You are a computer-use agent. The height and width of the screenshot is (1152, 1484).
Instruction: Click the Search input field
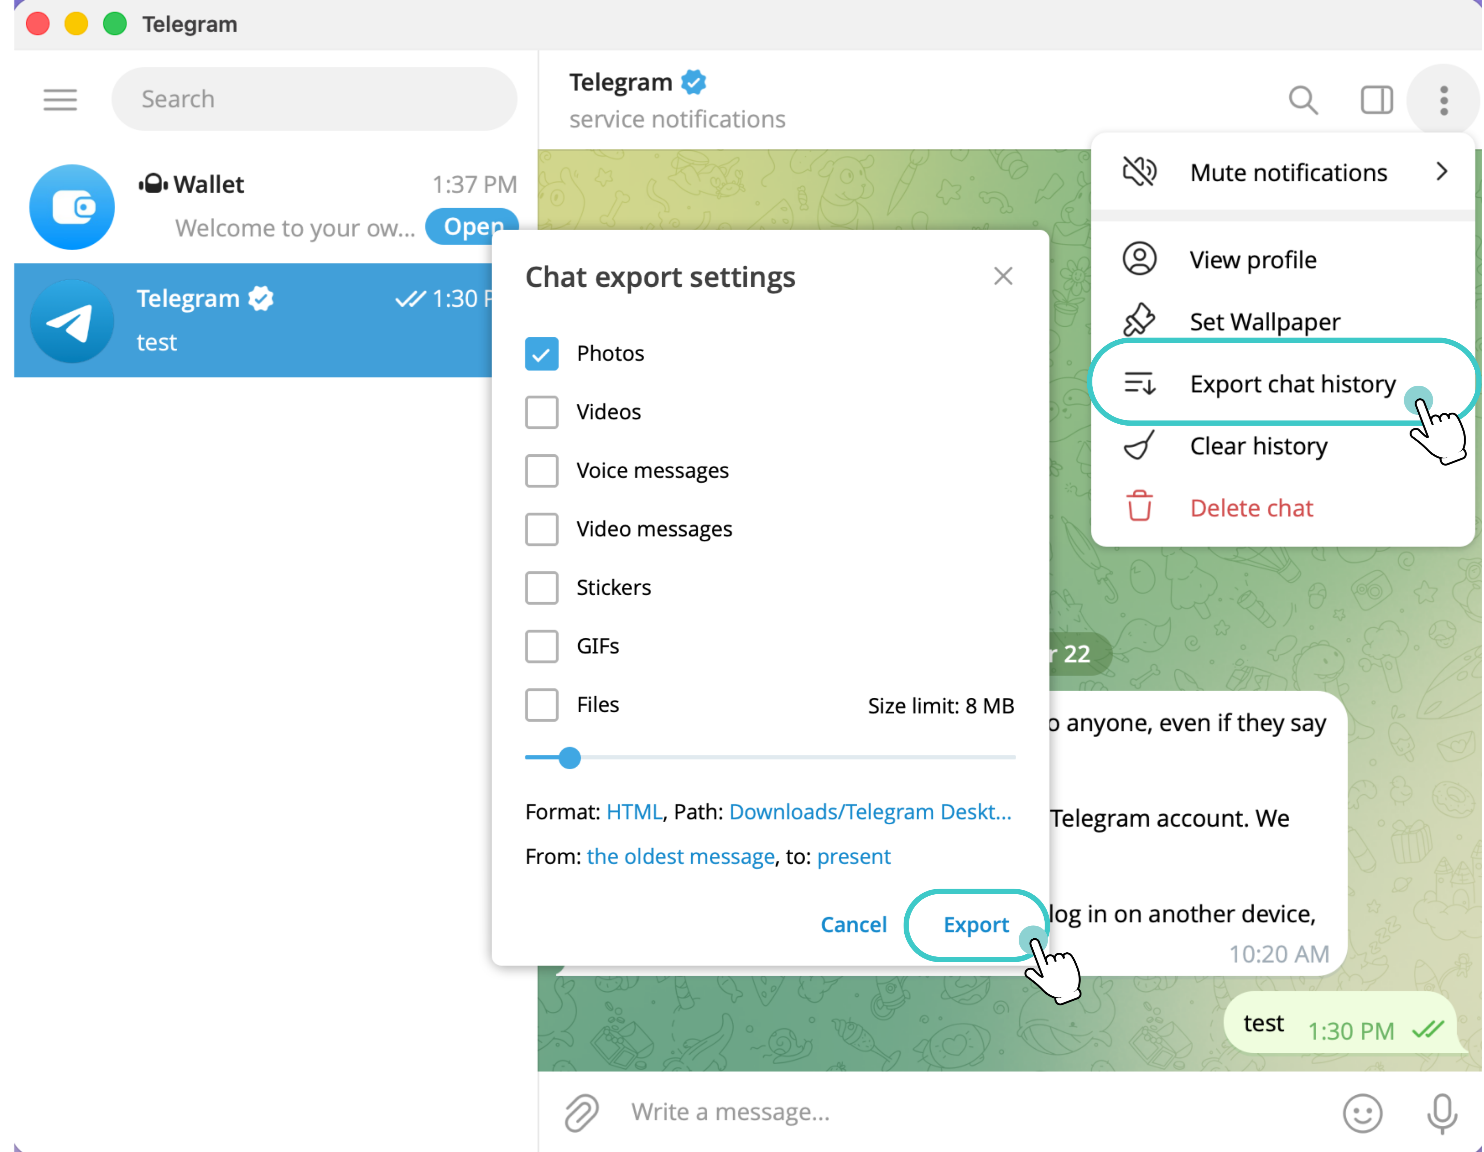click(314, 99)
